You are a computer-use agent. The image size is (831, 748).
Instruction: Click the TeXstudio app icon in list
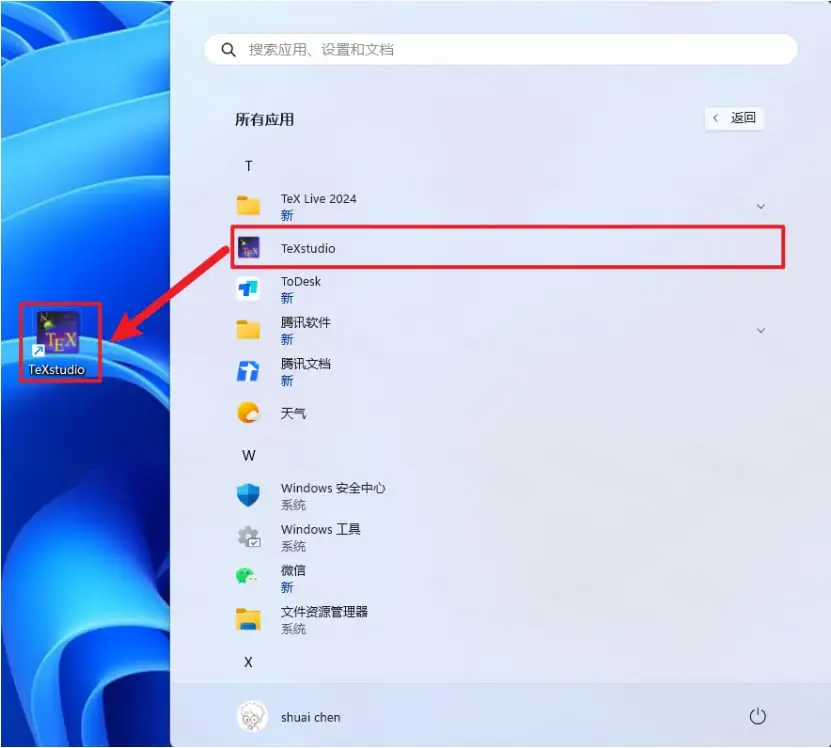click(248, 248)
